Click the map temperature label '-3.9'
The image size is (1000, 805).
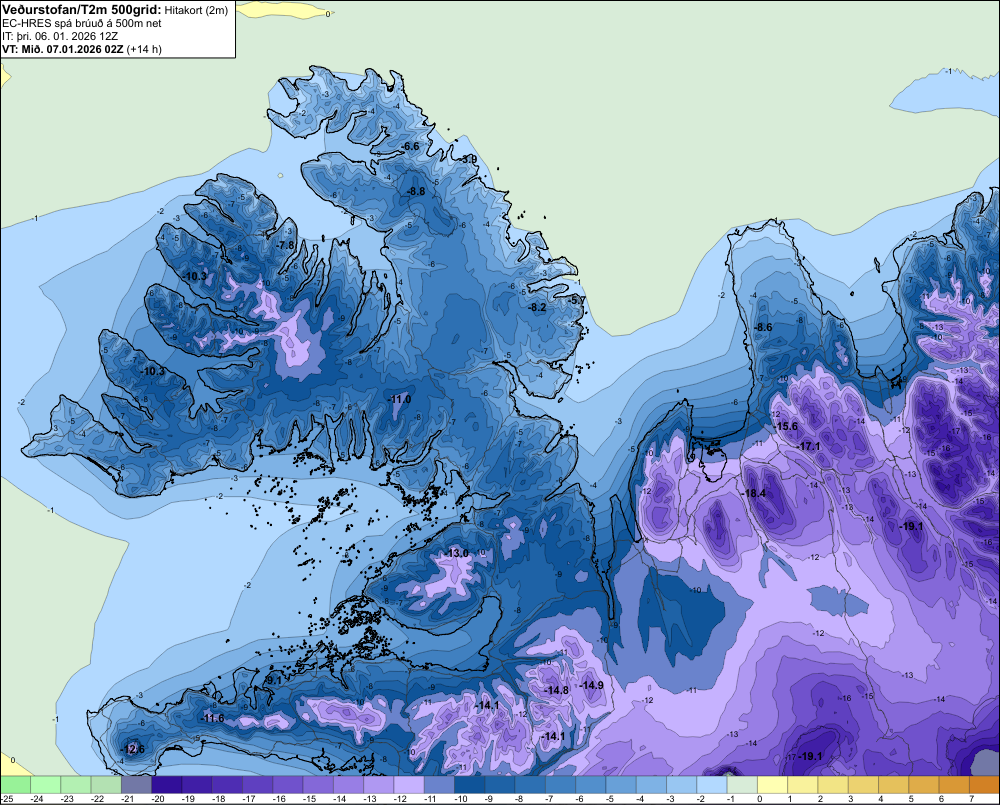click(x=469, y=159)
